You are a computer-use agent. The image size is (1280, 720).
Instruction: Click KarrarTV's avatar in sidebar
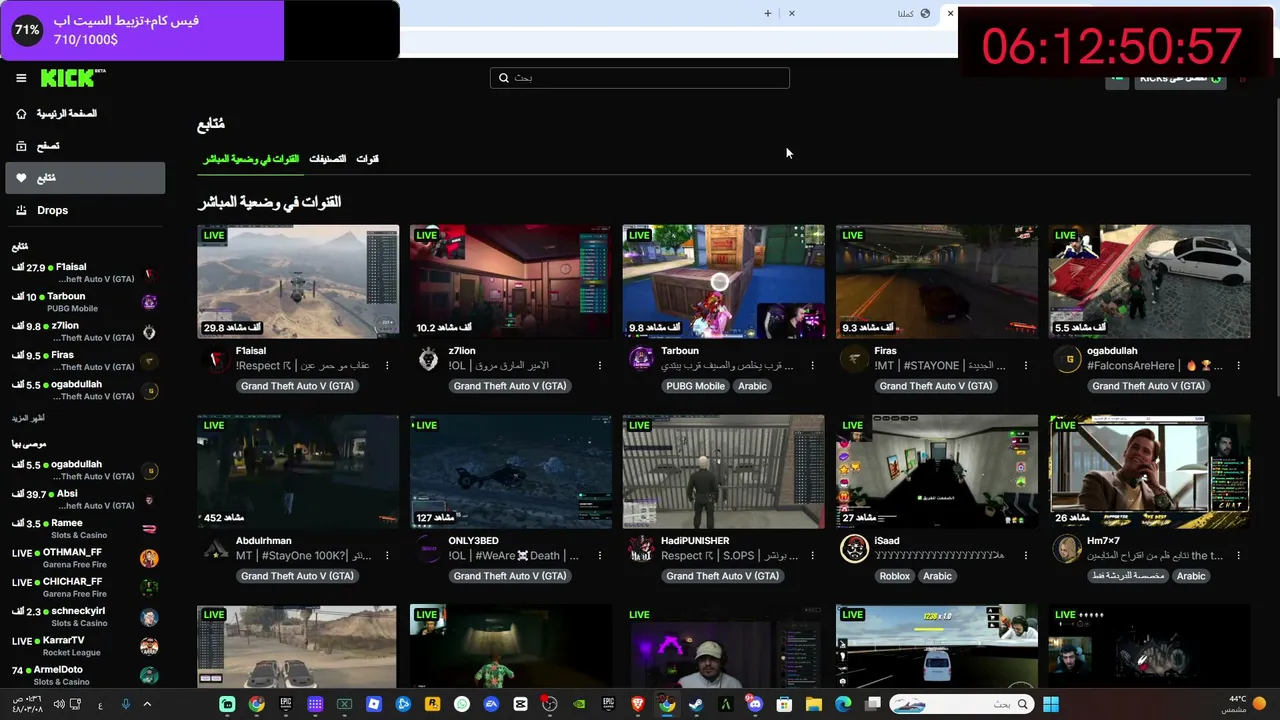[x=149, y=646]
